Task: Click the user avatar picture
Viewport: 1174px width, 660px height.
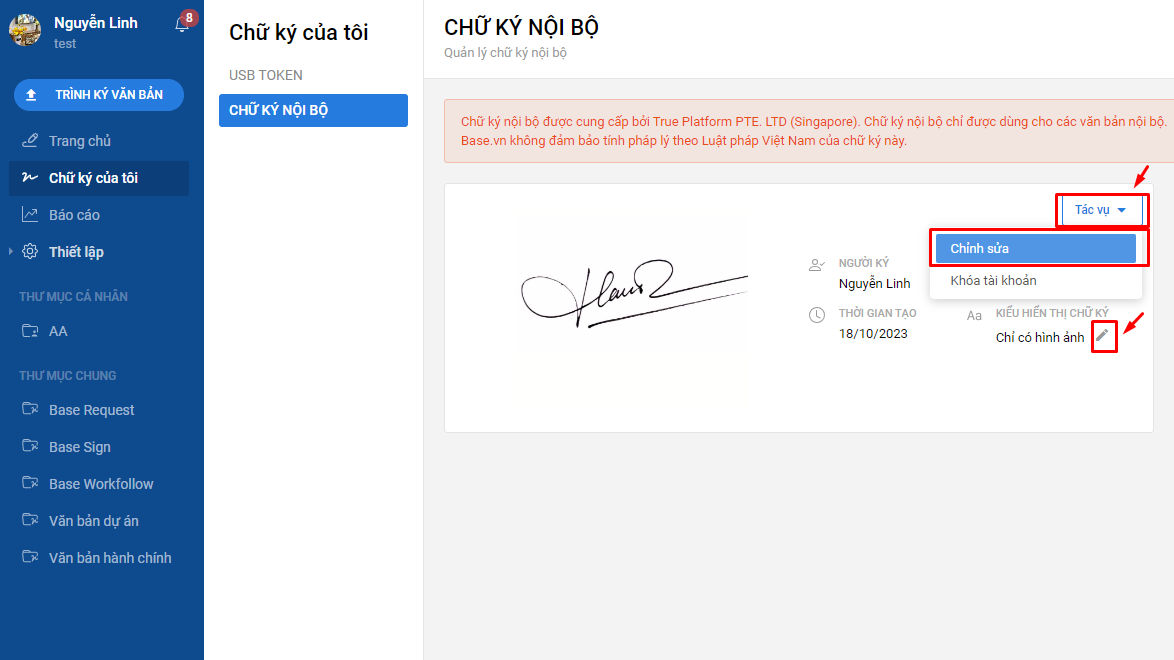Action: (x=25, y=30)
